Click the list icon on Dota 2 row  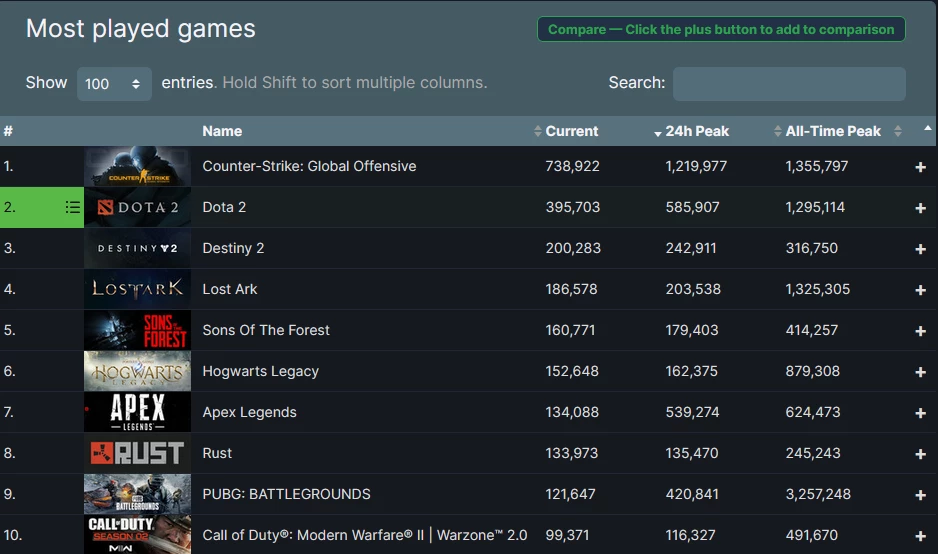(72, 207)
